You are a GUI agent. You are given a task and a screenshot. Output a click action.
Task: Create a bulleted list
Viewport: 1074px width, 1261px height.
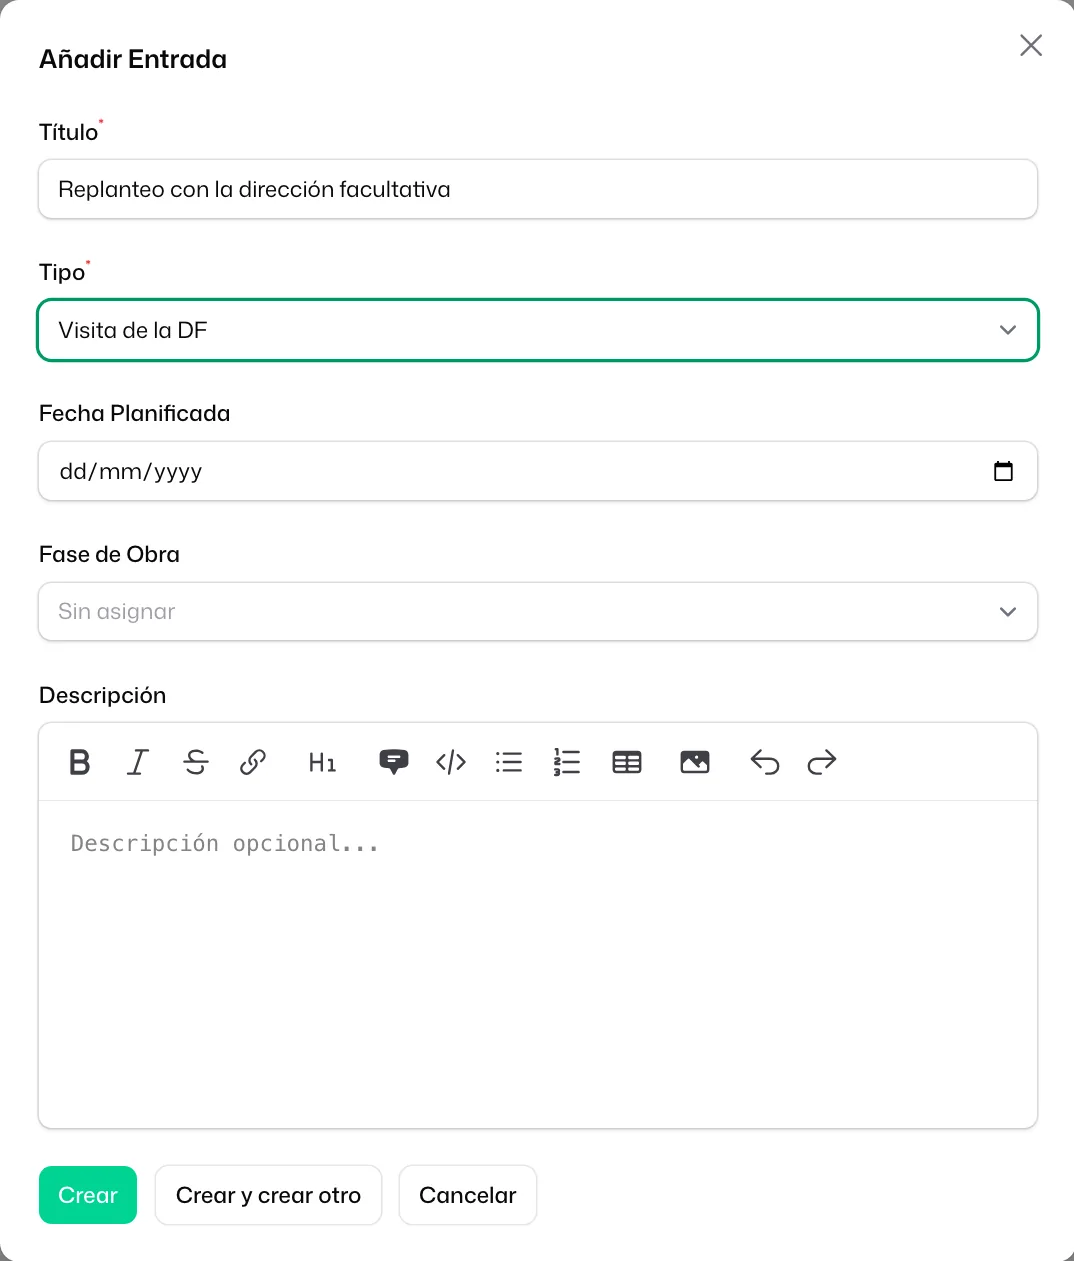(509, 762)
